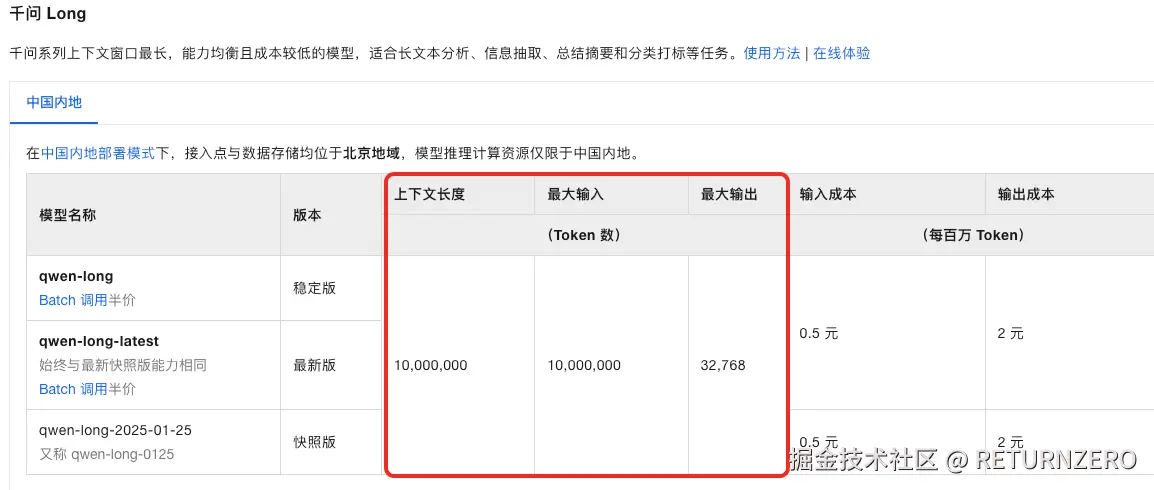Click the (Token 数) sub-header

click(x=584, y=235)
